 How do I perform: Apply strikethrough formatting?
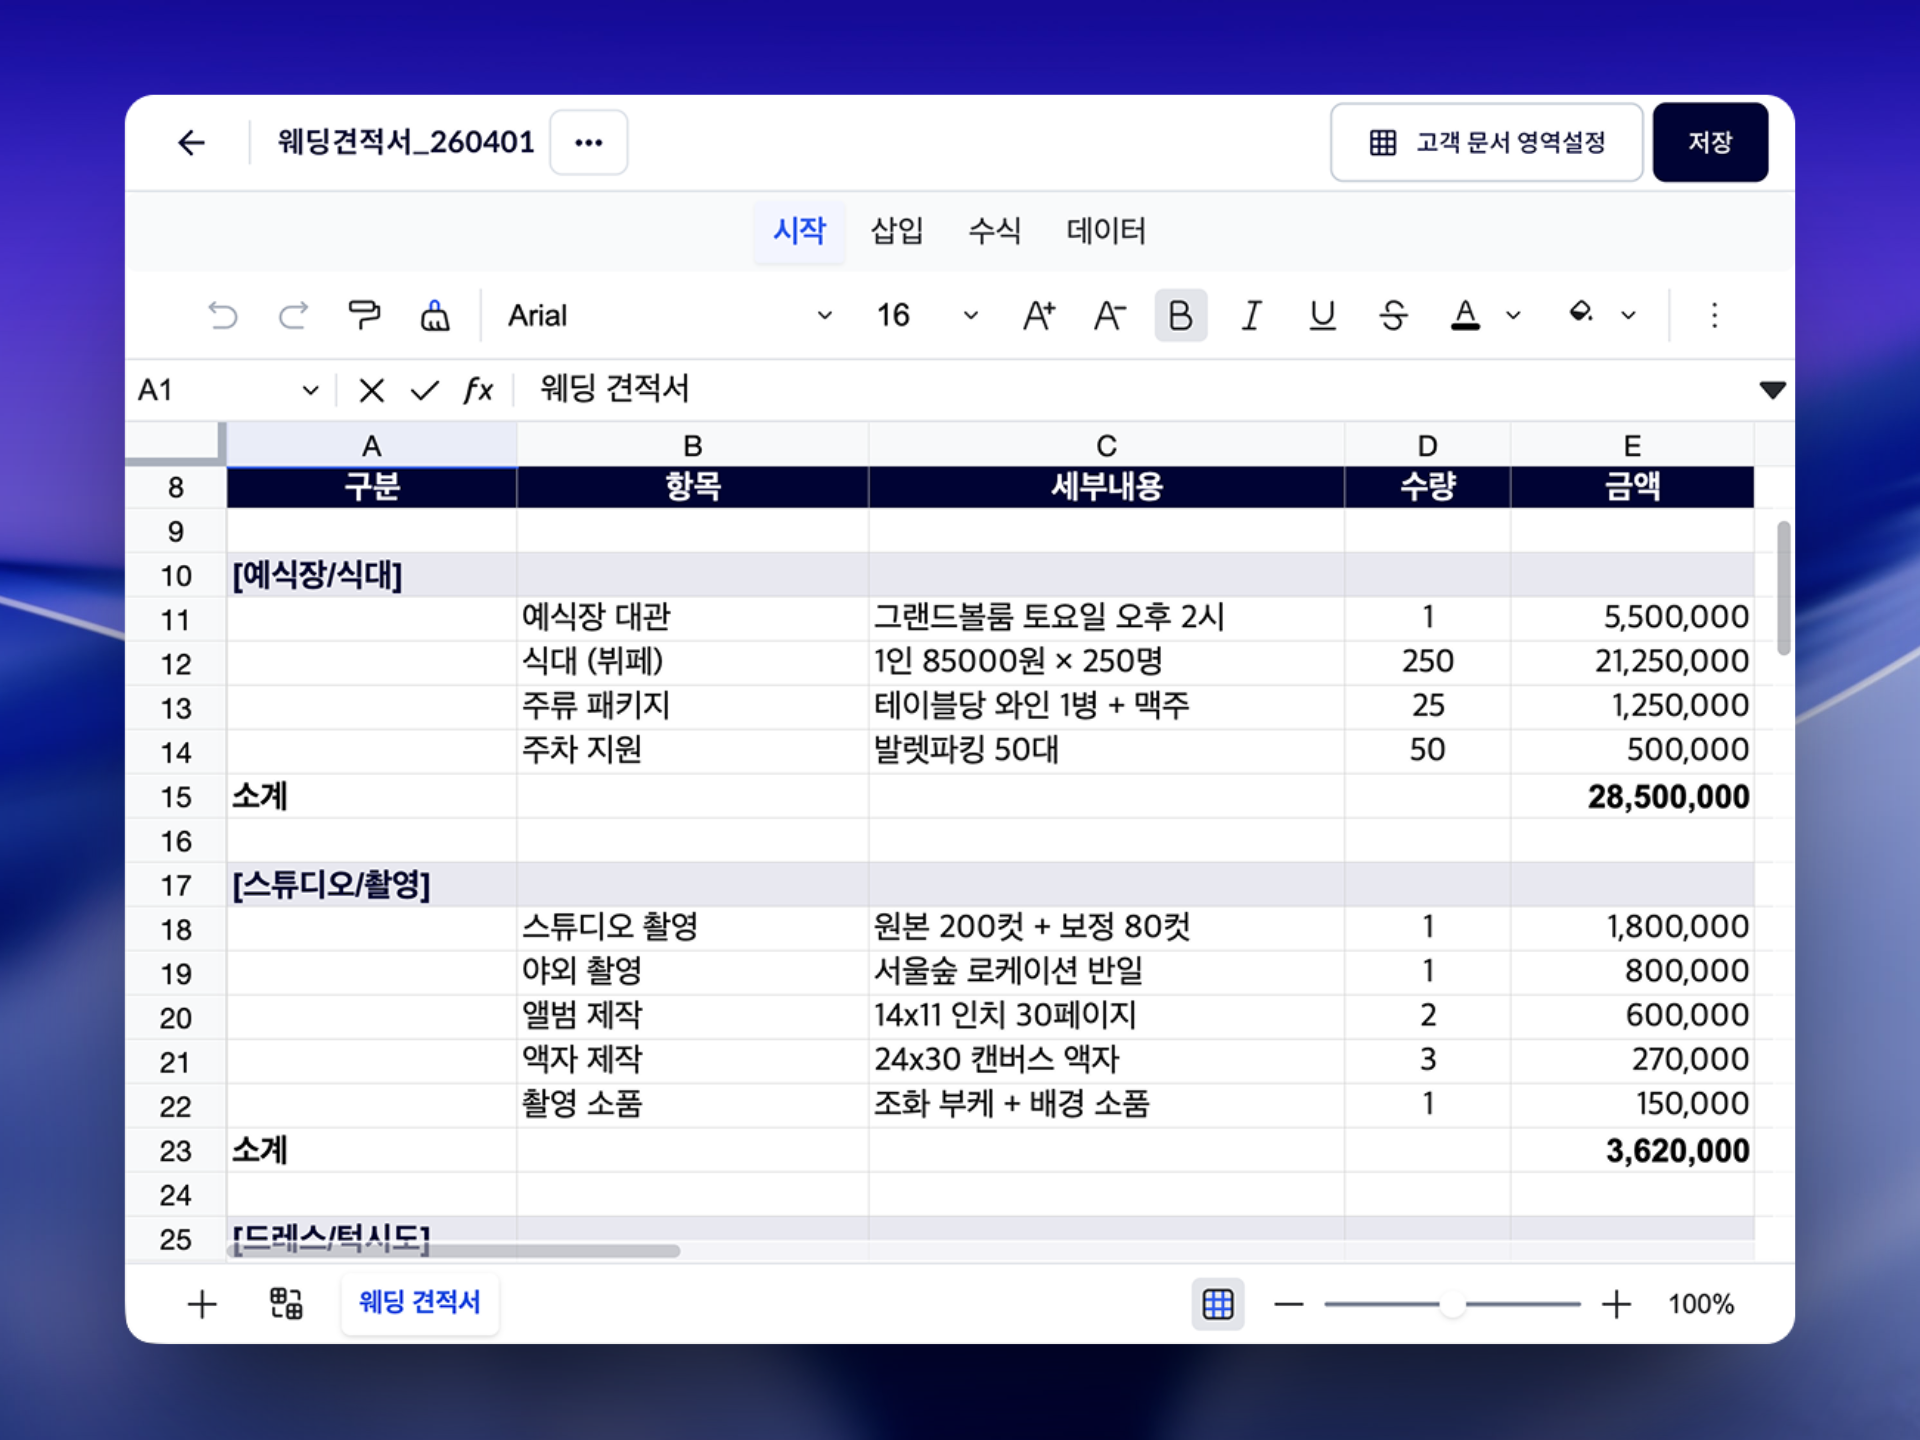(x=1393, y=315)
